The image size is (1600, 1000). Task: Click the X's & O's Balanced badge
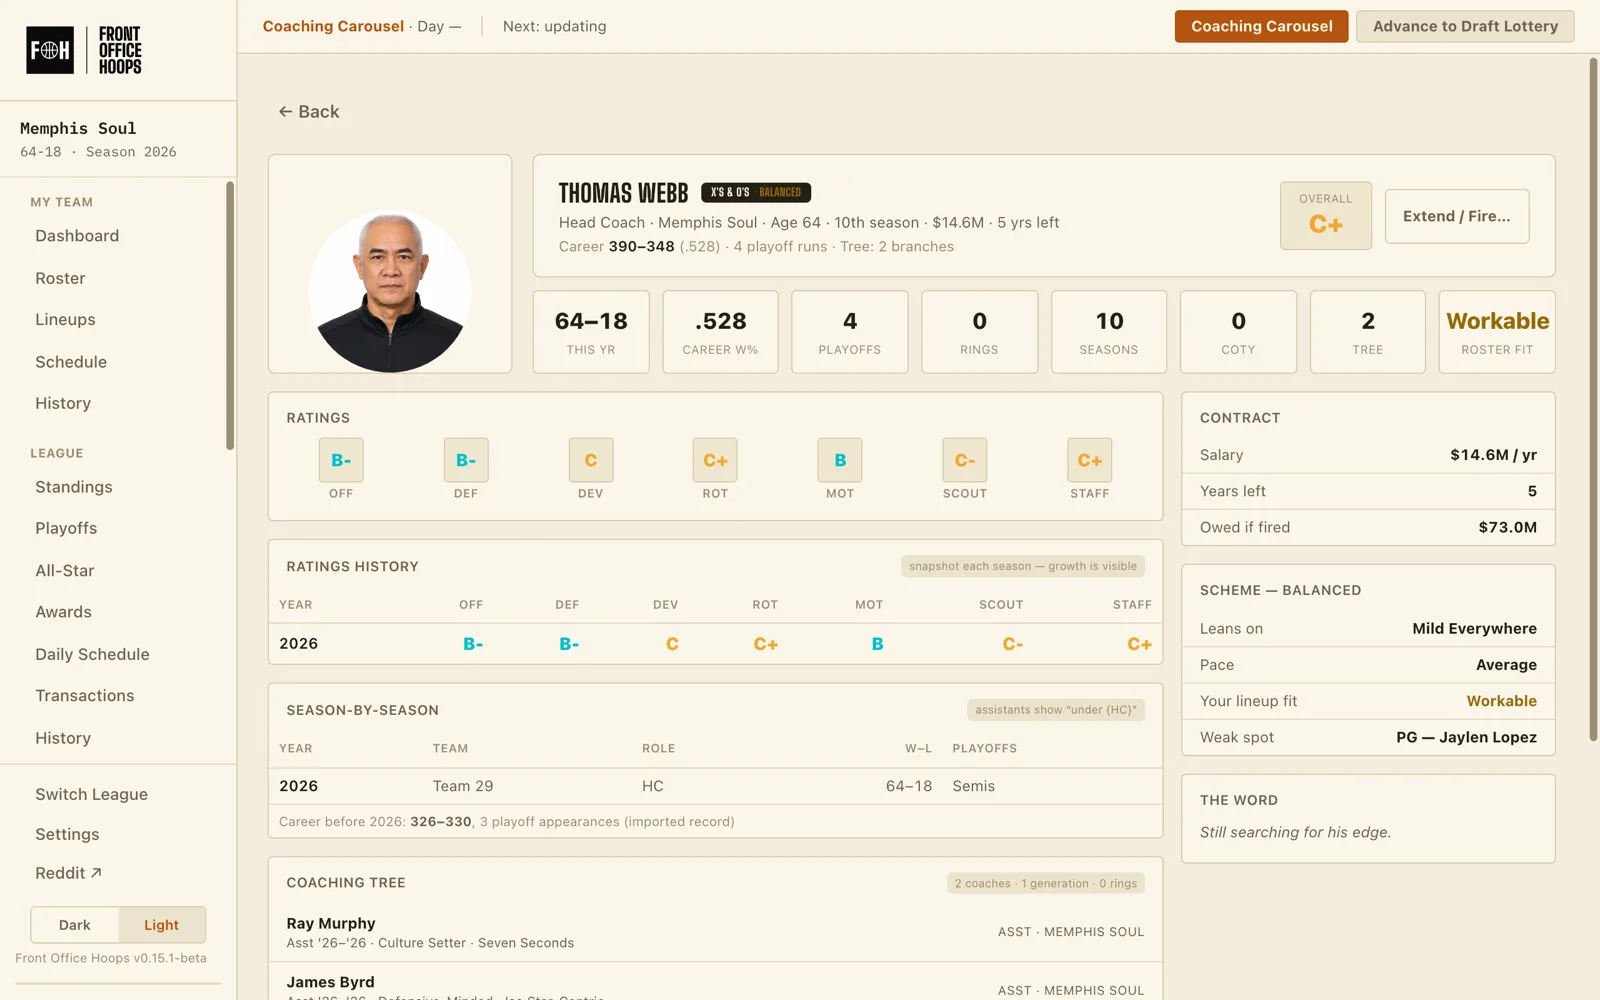point(756,192)
